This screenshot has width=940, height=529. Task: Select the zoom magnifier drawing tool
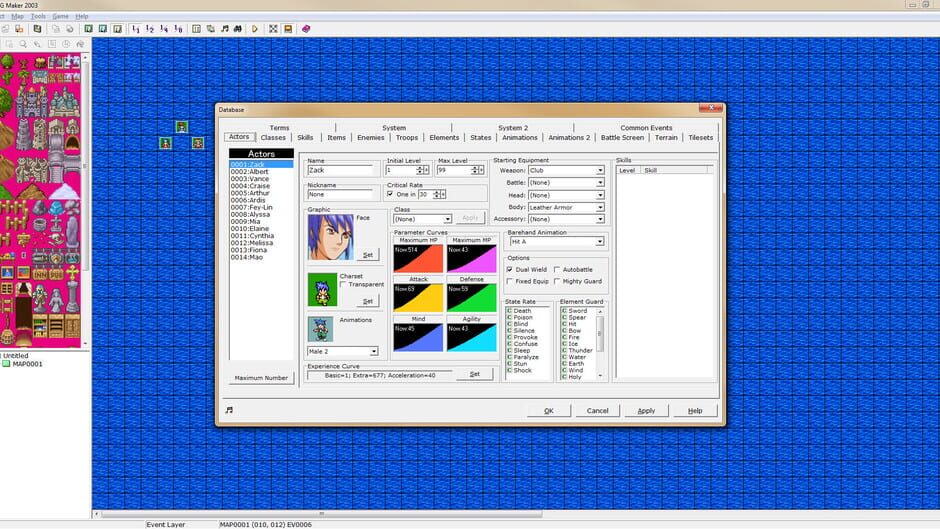23,44
